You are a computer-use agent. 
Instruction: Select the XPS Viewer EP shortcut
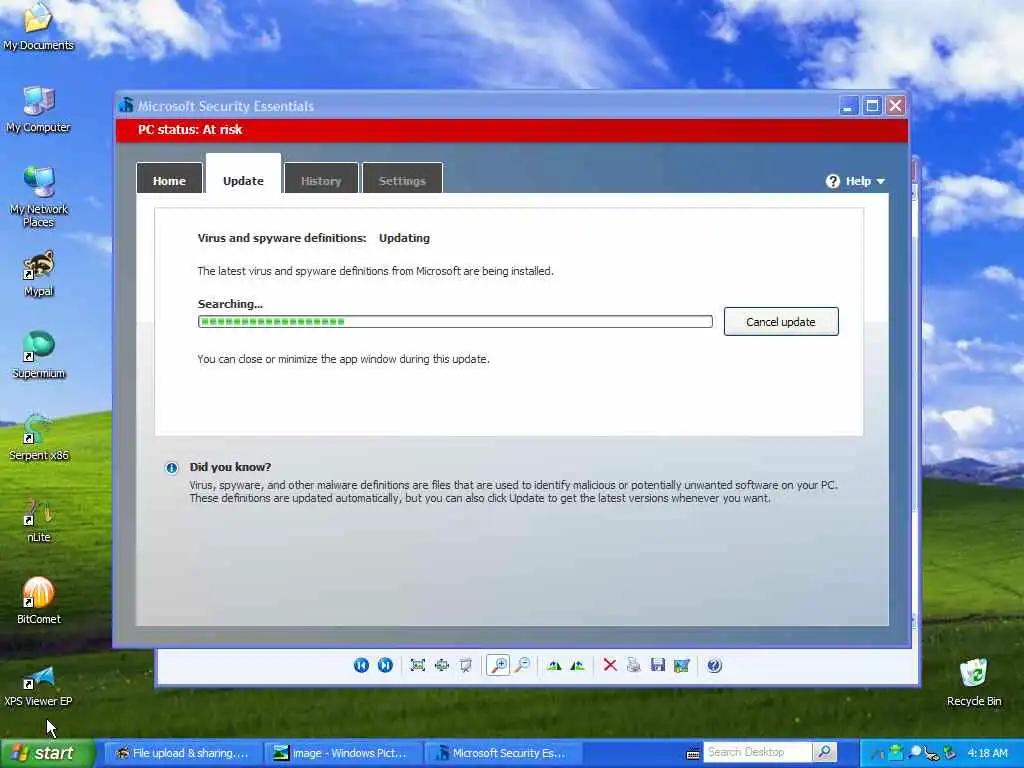click(39, 686)
